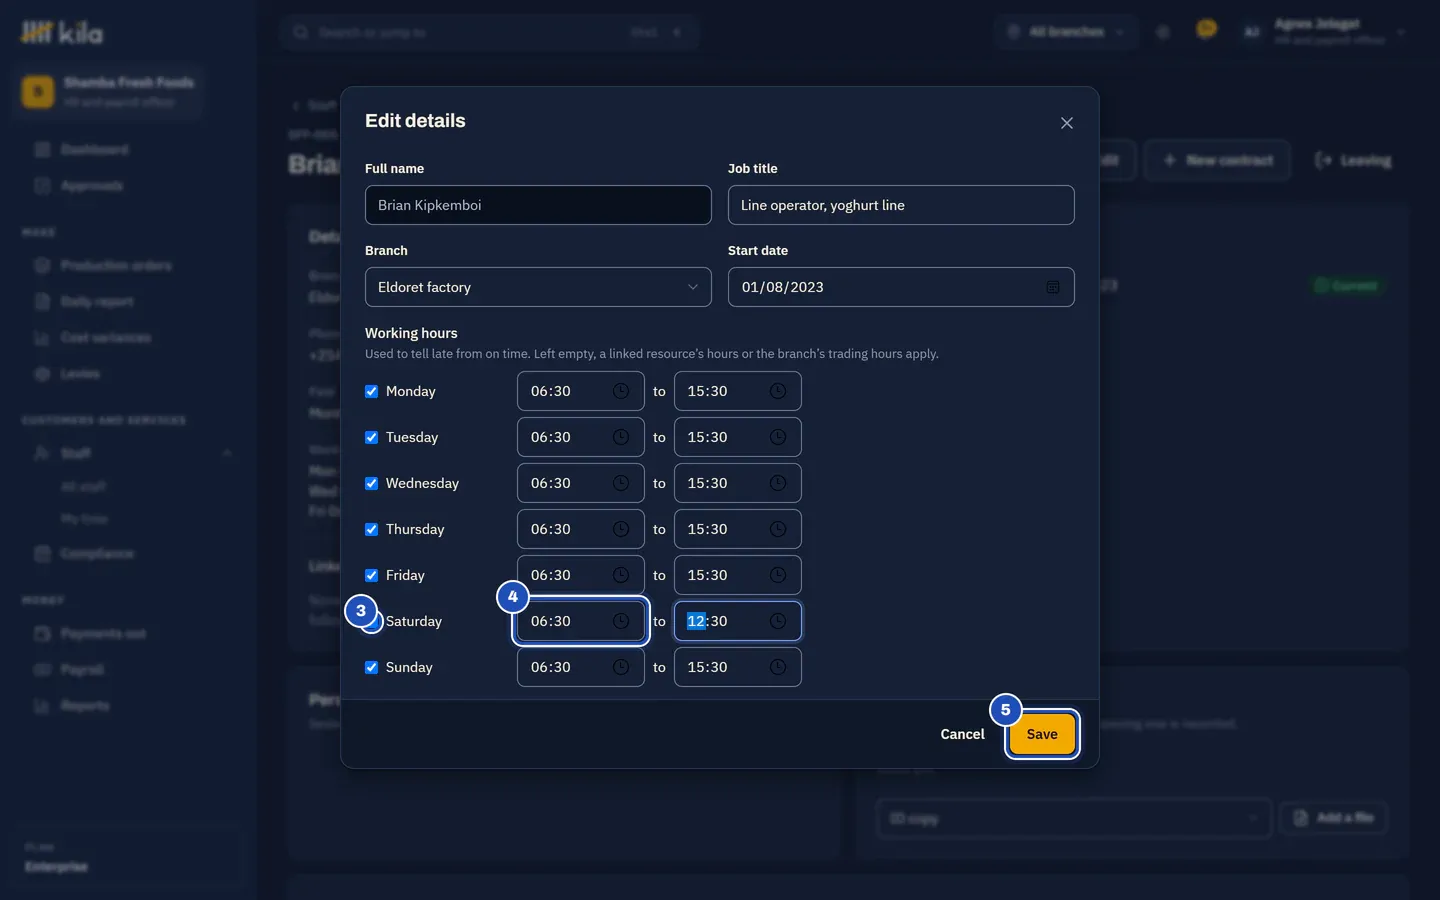Viewport: 1440px width, 900px height.
Task: Uncheck the Monday working day checkbox
Action: point(371,391)
